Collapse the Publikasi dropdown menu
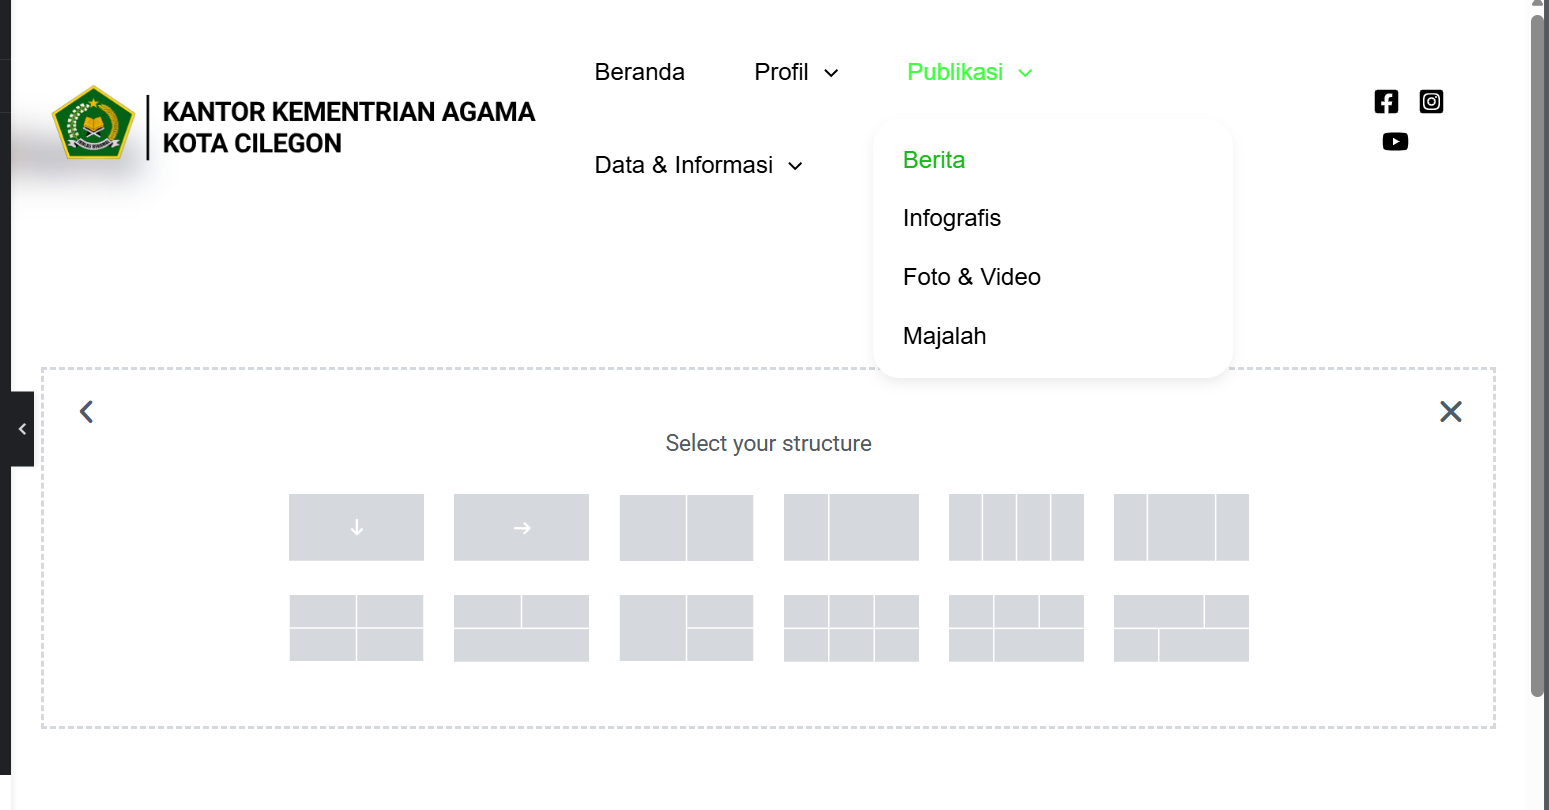The height and width of the screenshot is (810, 1549). coord(969,72)
